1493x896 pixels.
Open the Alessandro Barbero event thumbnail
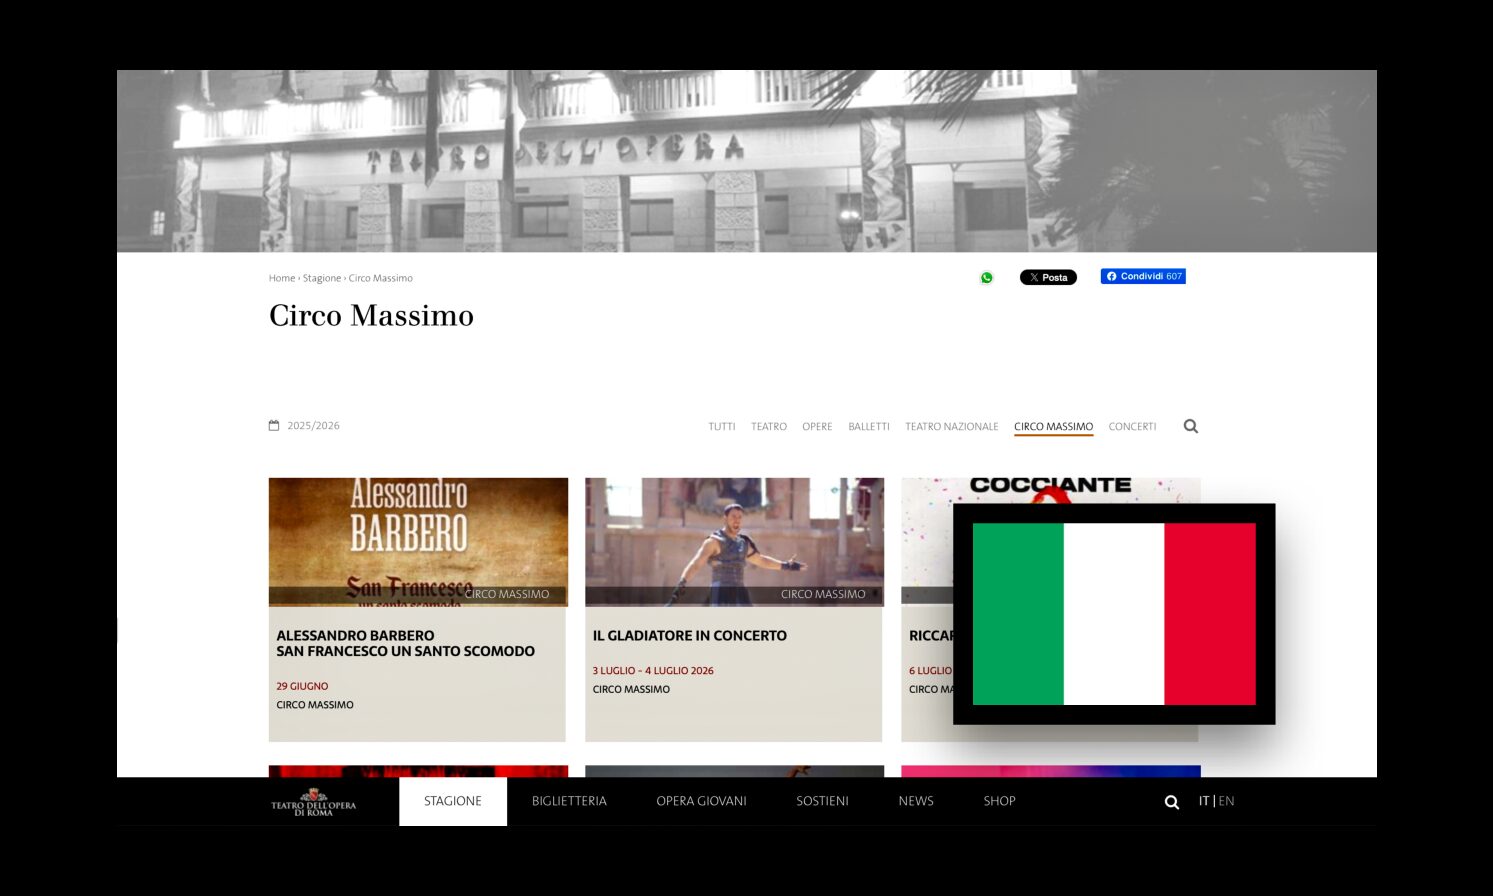tap(418, 542)
